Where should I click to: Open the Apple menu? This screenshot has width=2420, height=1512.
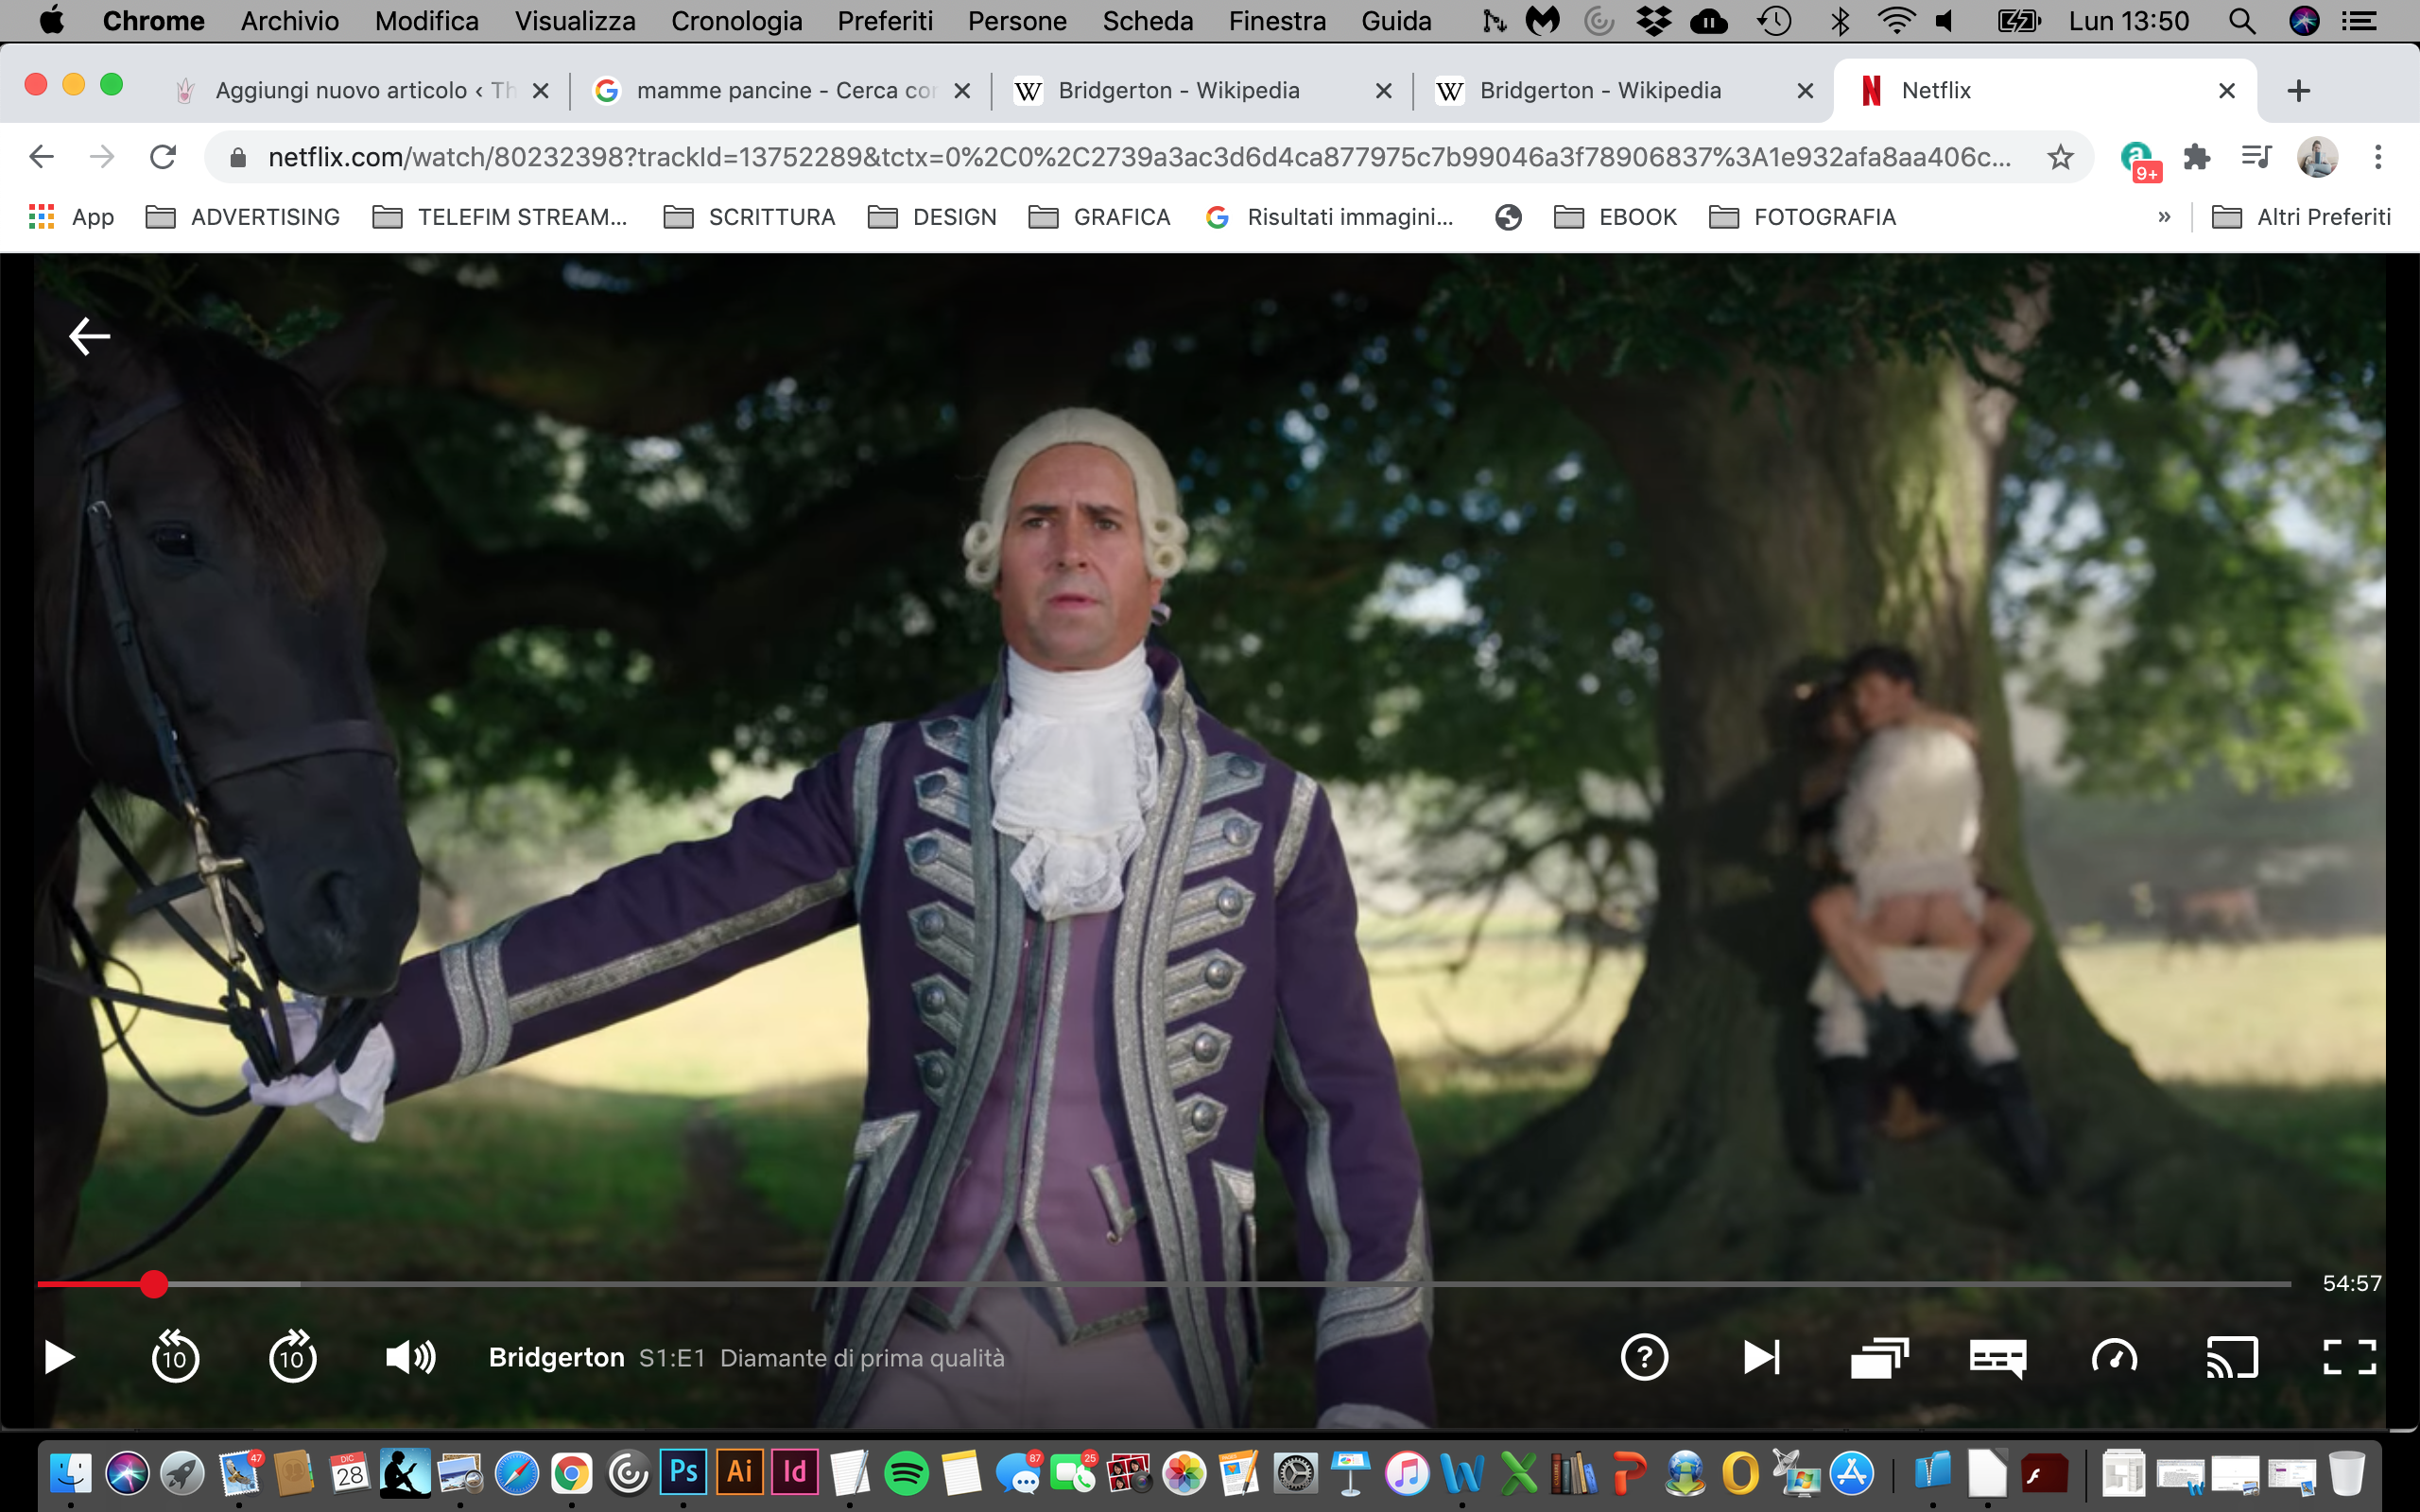coord(50,21)
